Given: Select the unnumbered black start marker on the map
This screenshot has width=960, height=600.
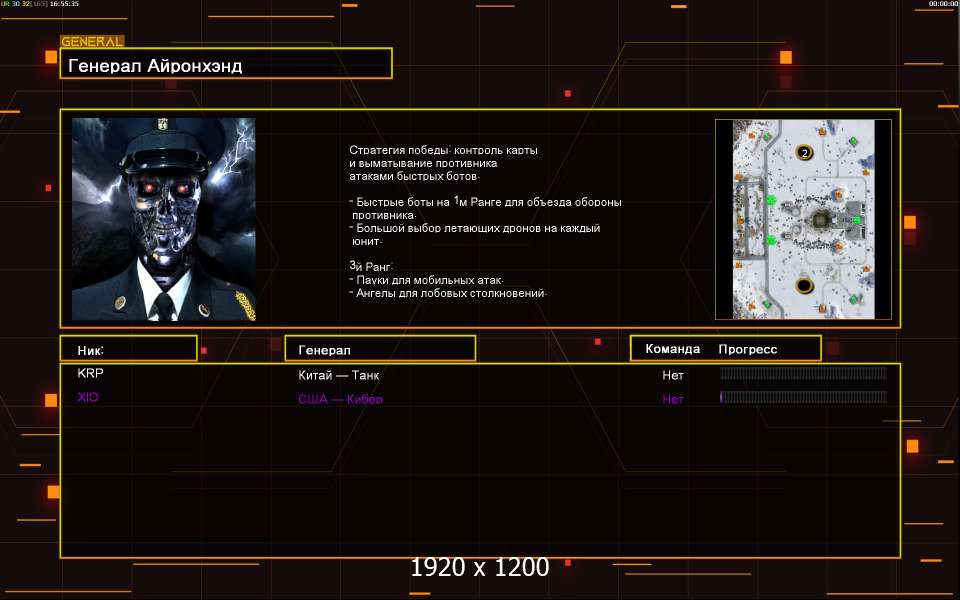Looking at the screenshot, I should tap(804, 285).
